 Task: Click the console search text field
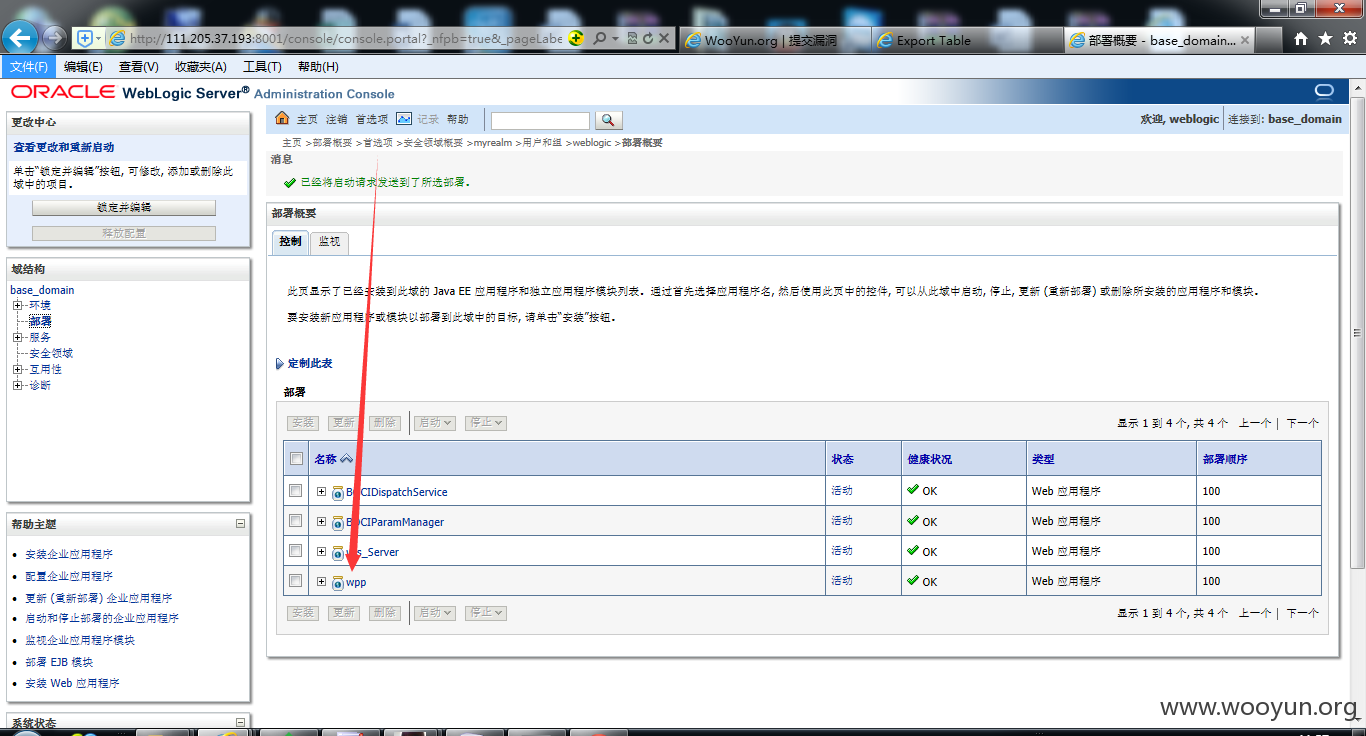tap(540, 120)
